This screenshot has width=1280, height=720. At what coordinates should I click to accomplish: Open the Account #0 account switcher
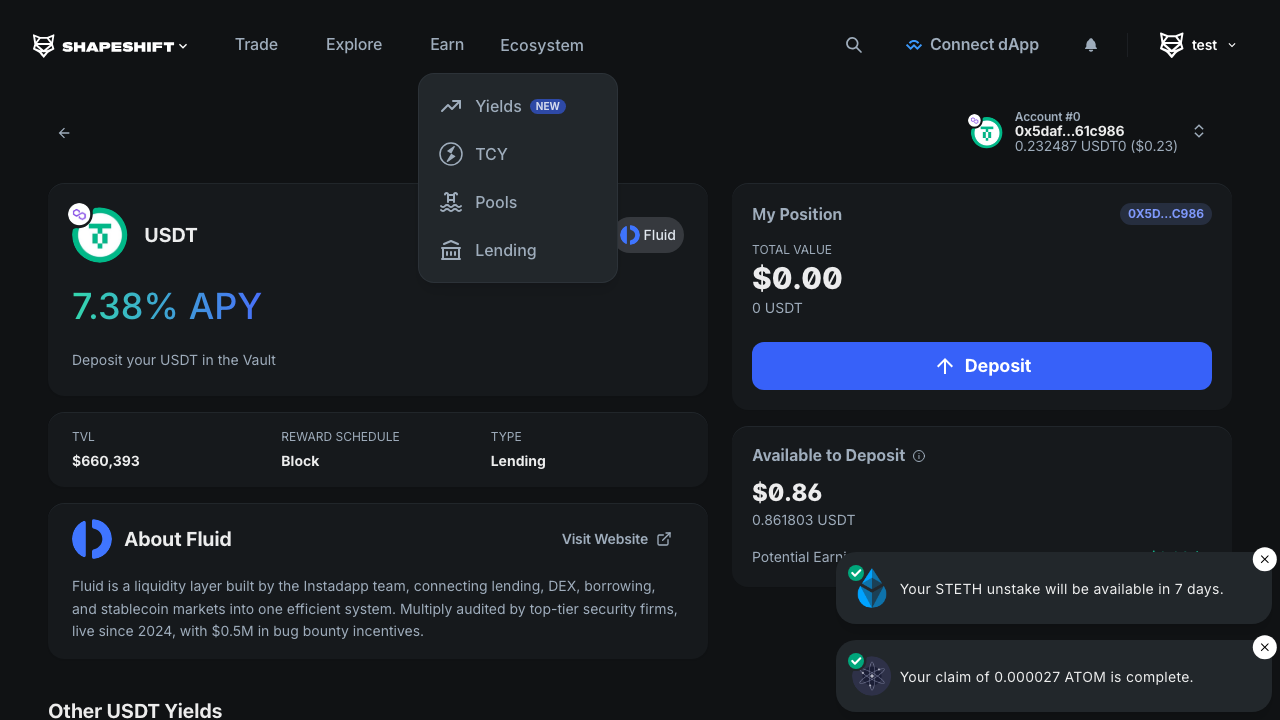pos(1198,130)
